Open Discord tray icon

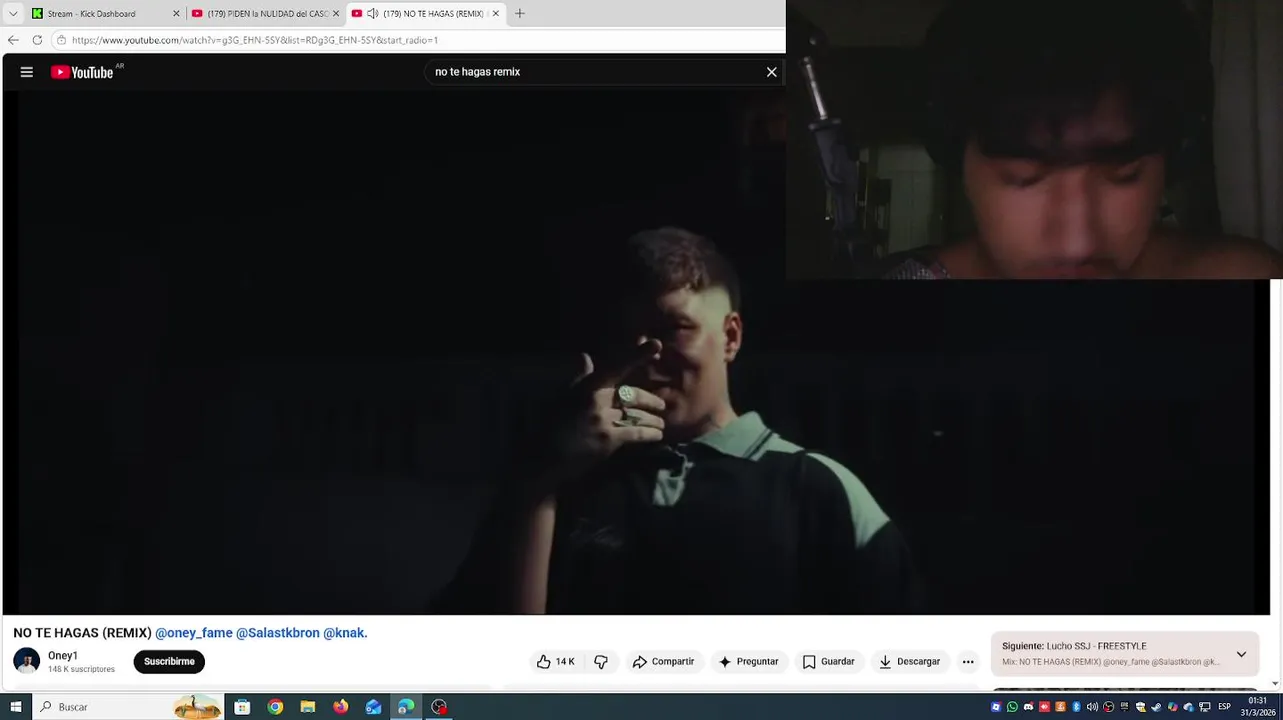1028,707
